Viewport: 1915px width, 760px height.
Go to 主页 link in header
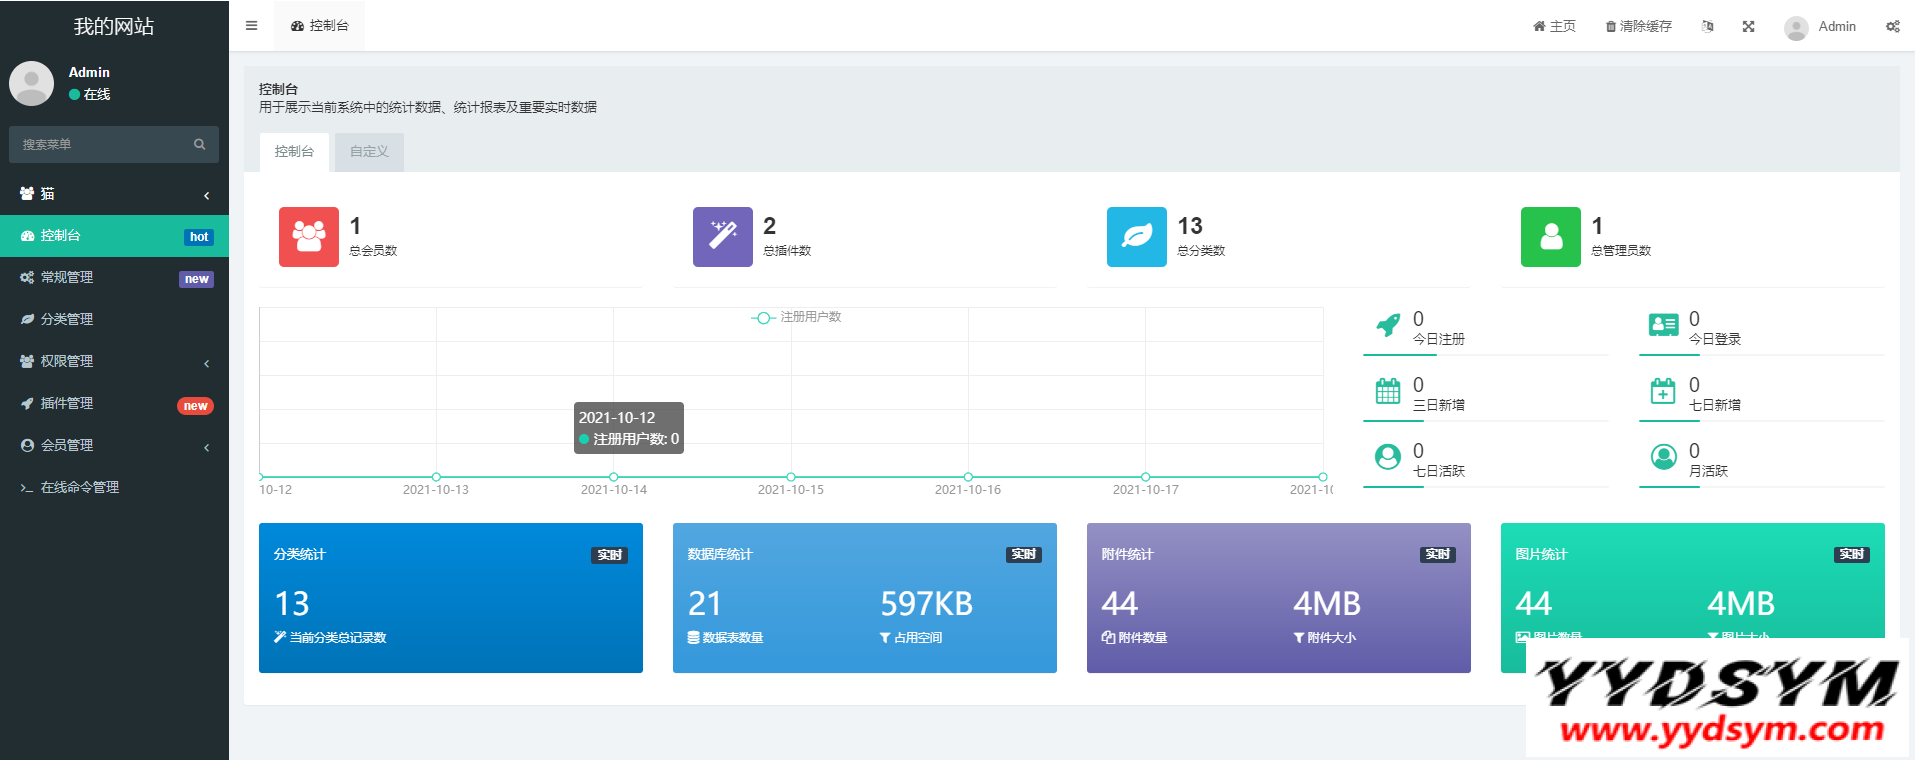click(1554, 27)
